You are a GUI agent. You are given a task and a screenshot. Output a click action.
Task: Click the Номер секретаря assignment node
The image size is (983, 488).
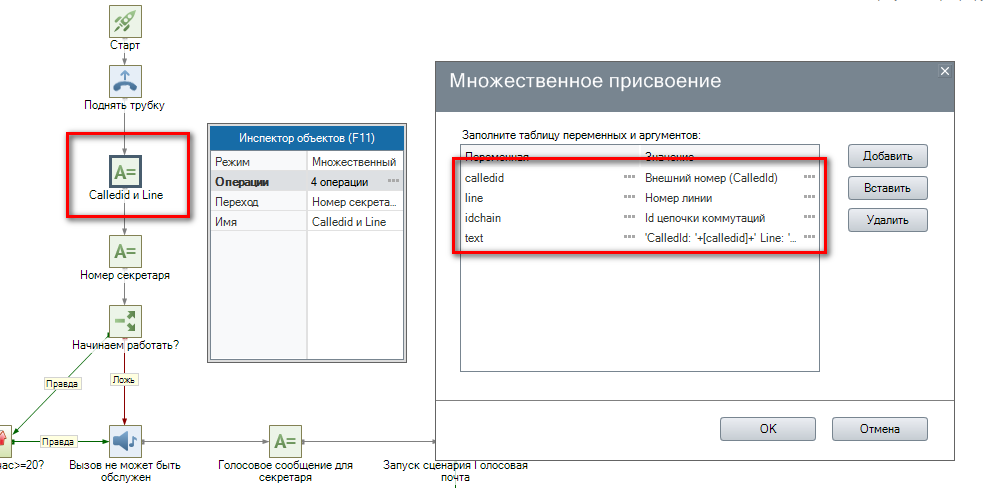tap(125, 251)
